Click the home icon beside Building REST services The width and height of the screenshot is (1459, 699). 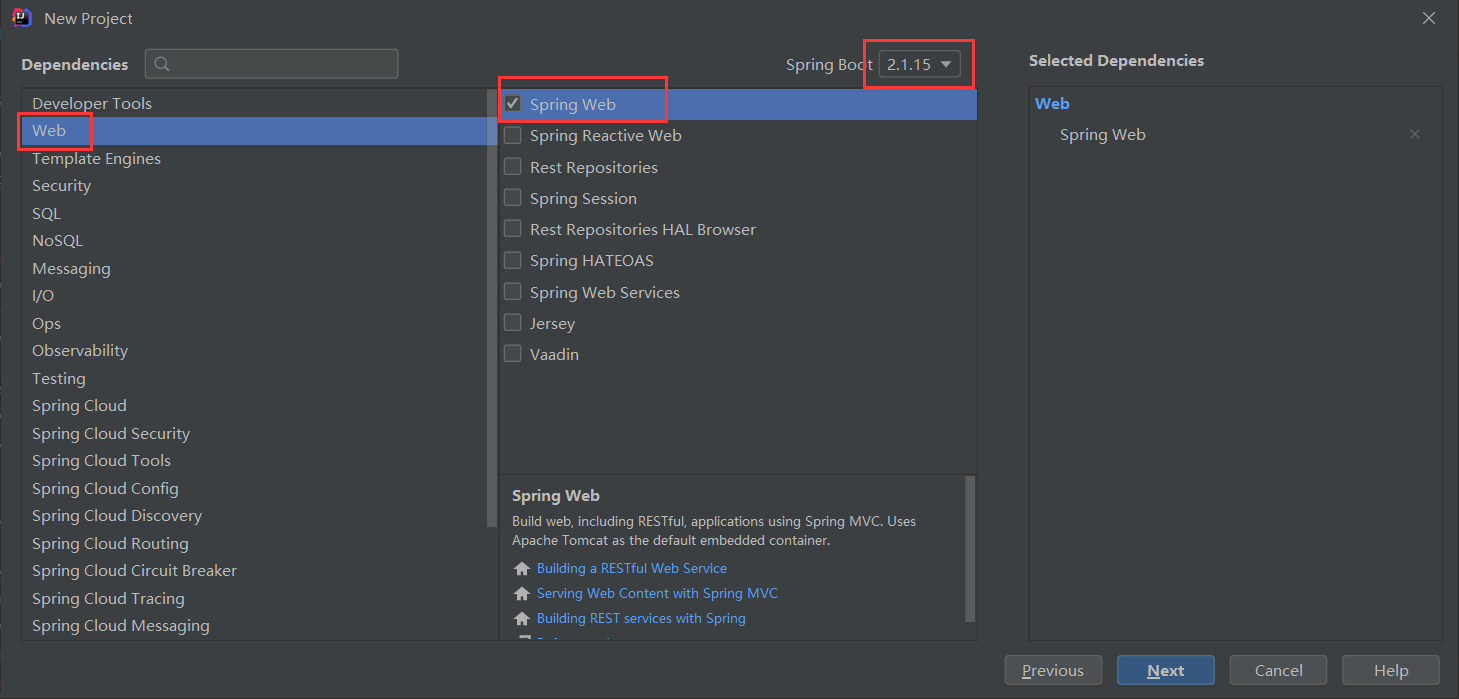[521, 619]
